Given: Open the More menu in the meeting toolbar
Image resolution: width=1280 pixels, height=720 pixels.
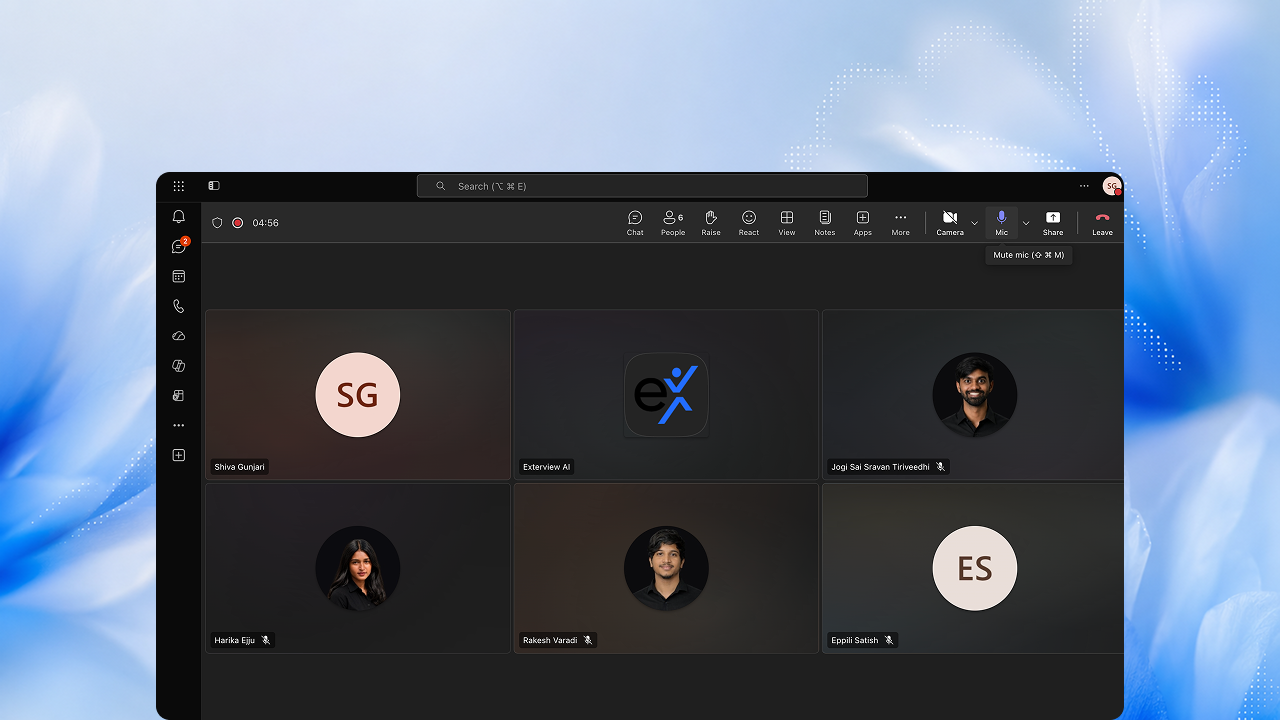Looking at the screenshot, I should [901, 223].
